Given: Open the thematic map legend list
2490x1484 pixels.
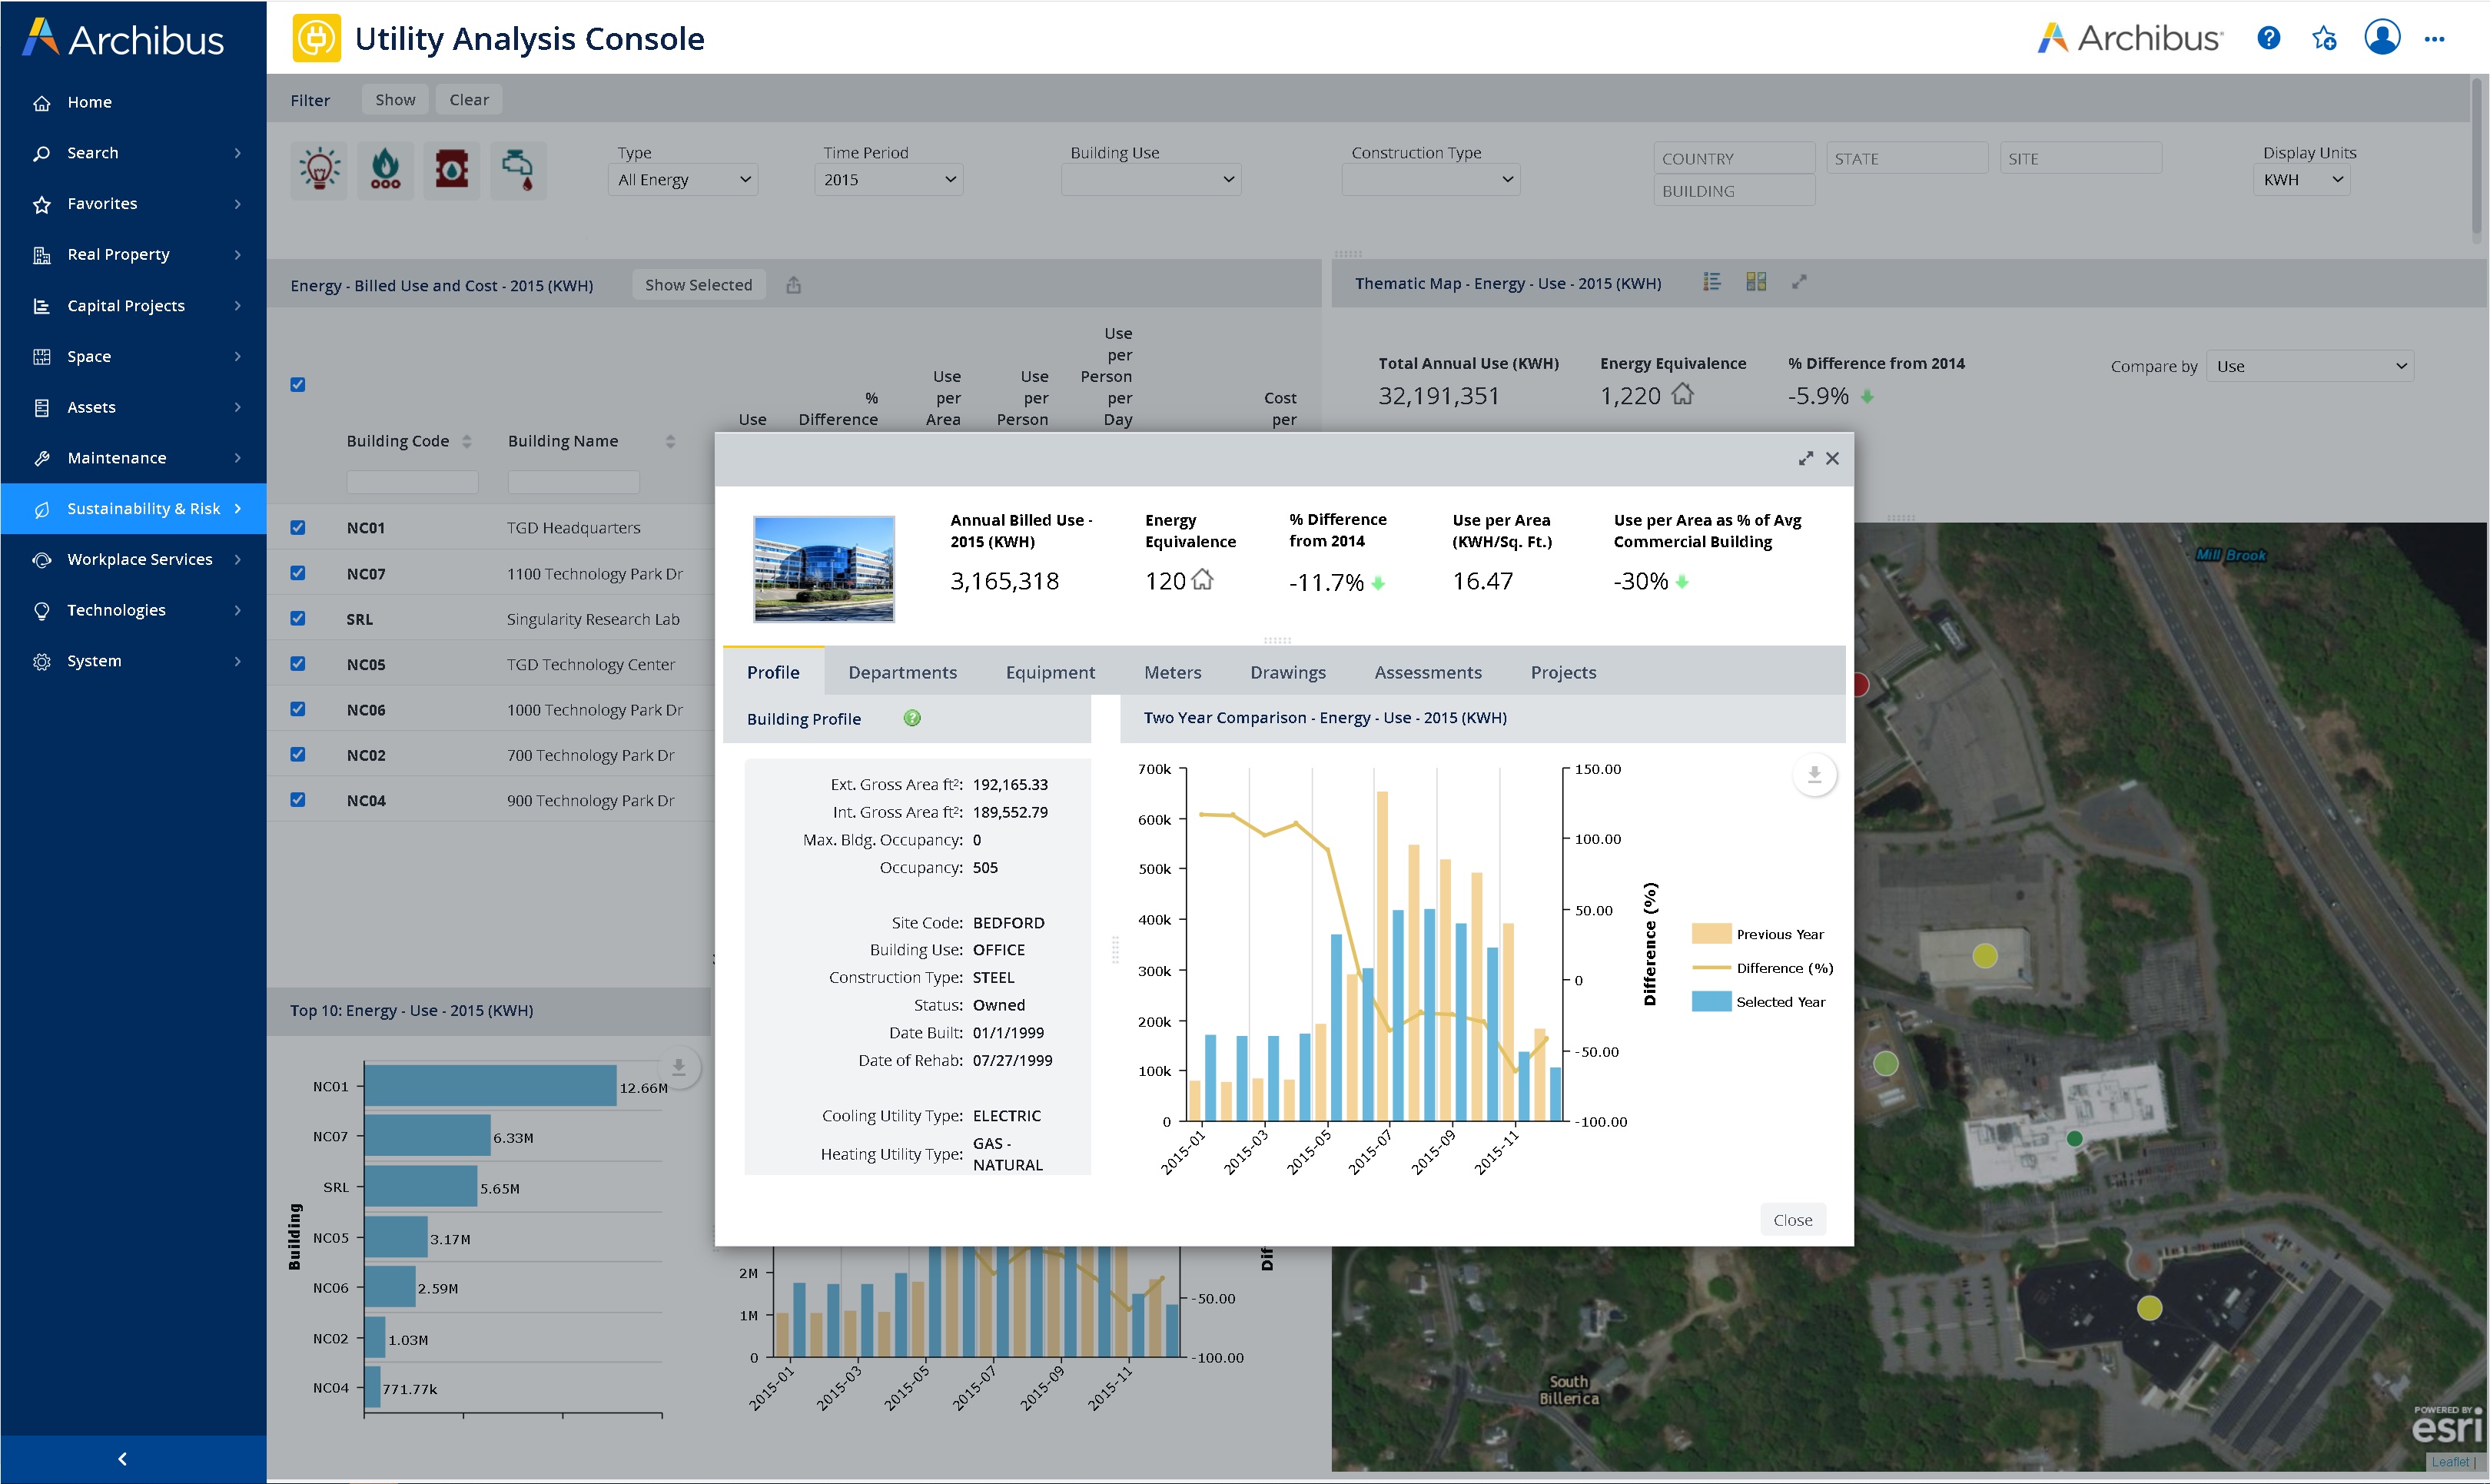Looking at the screenshot, I should 1712,281.
